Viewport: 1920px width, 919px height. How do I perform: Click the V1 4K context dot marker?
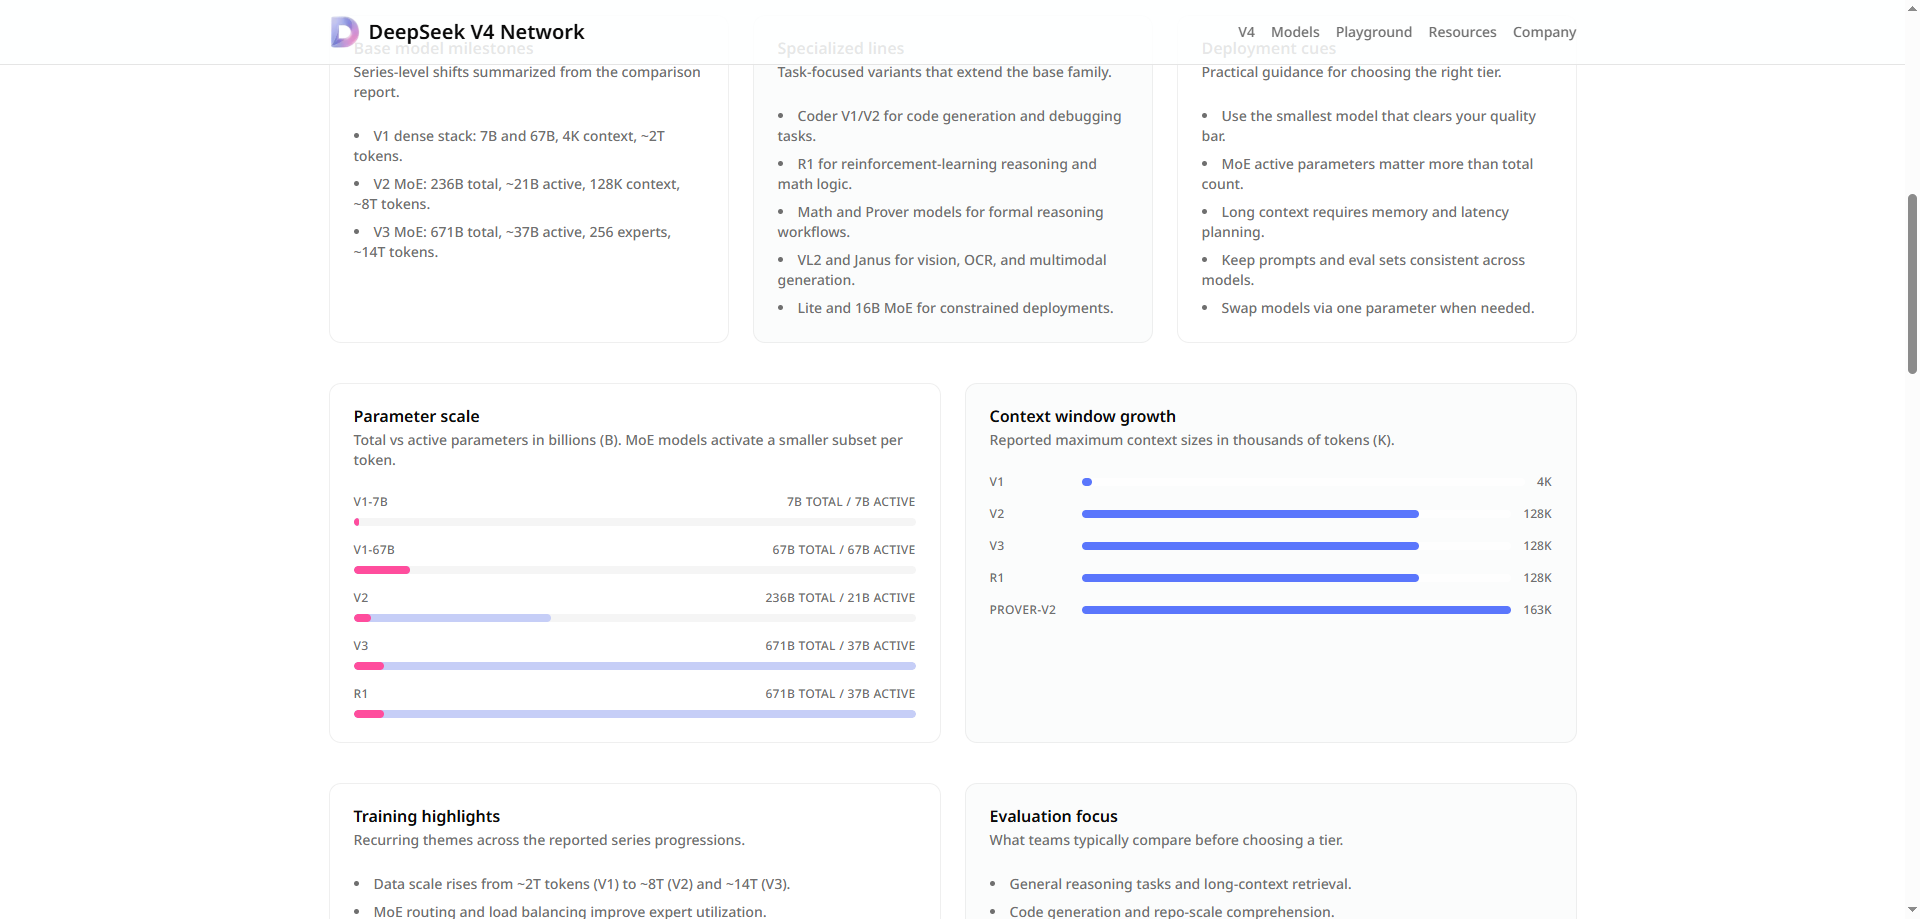(1086, 481)
